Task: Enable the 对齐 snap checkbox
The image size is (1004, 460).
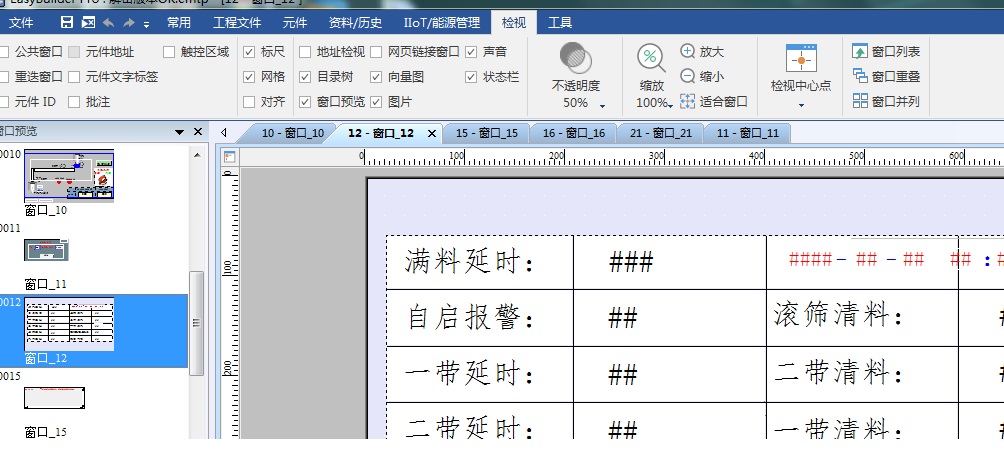Action: click(x=249, y=101)
